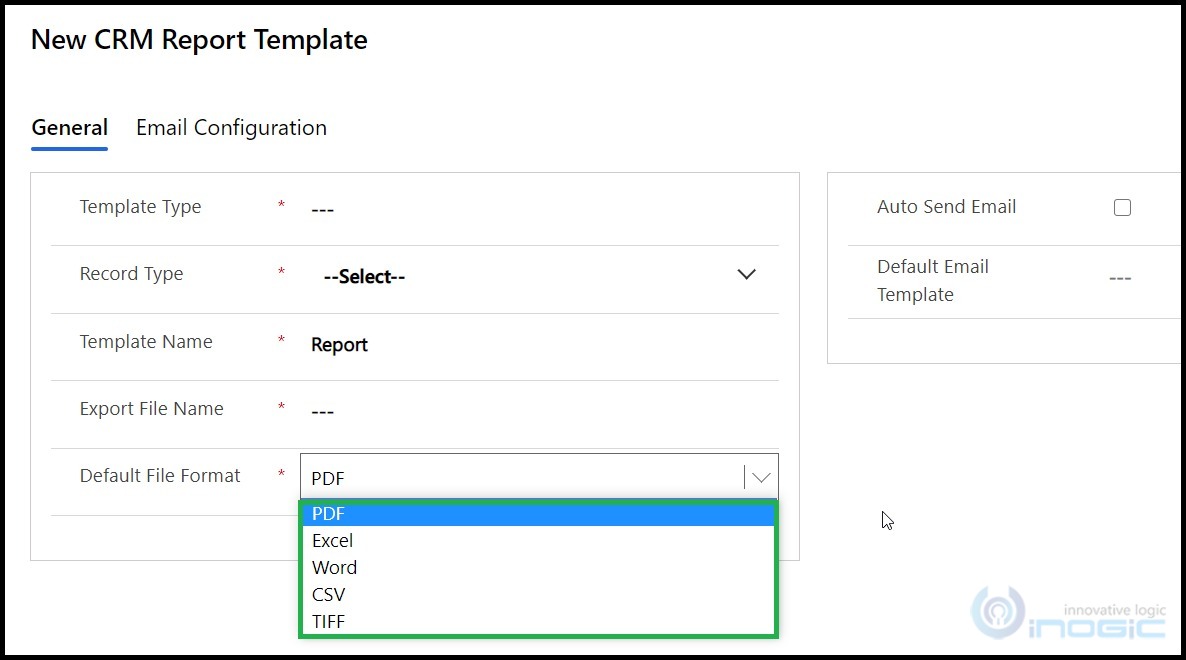Pick TIFF from the format options

[539, 621]
